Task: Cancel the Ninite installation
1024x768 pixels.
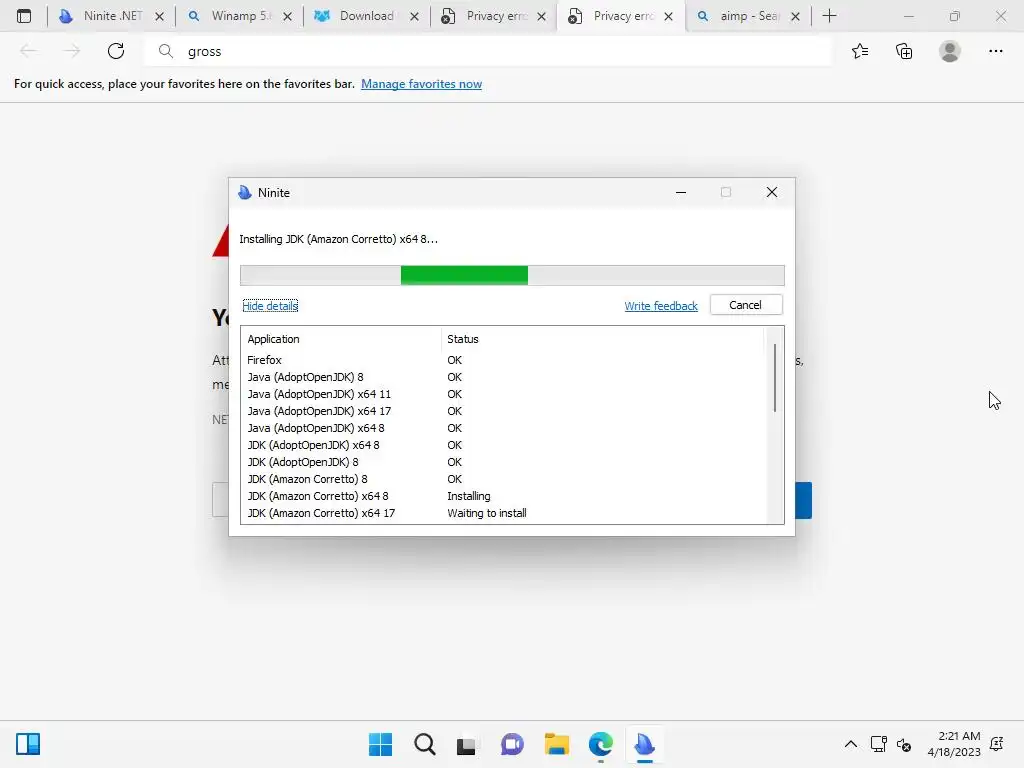Action: (746, 305)
